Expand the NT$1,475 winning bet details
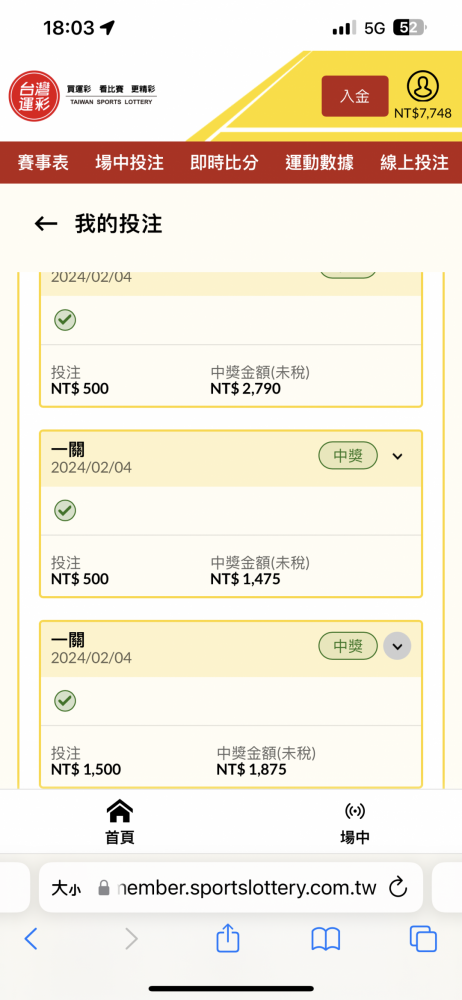Viewport: 462px width, 1000px height. point(398,456)
